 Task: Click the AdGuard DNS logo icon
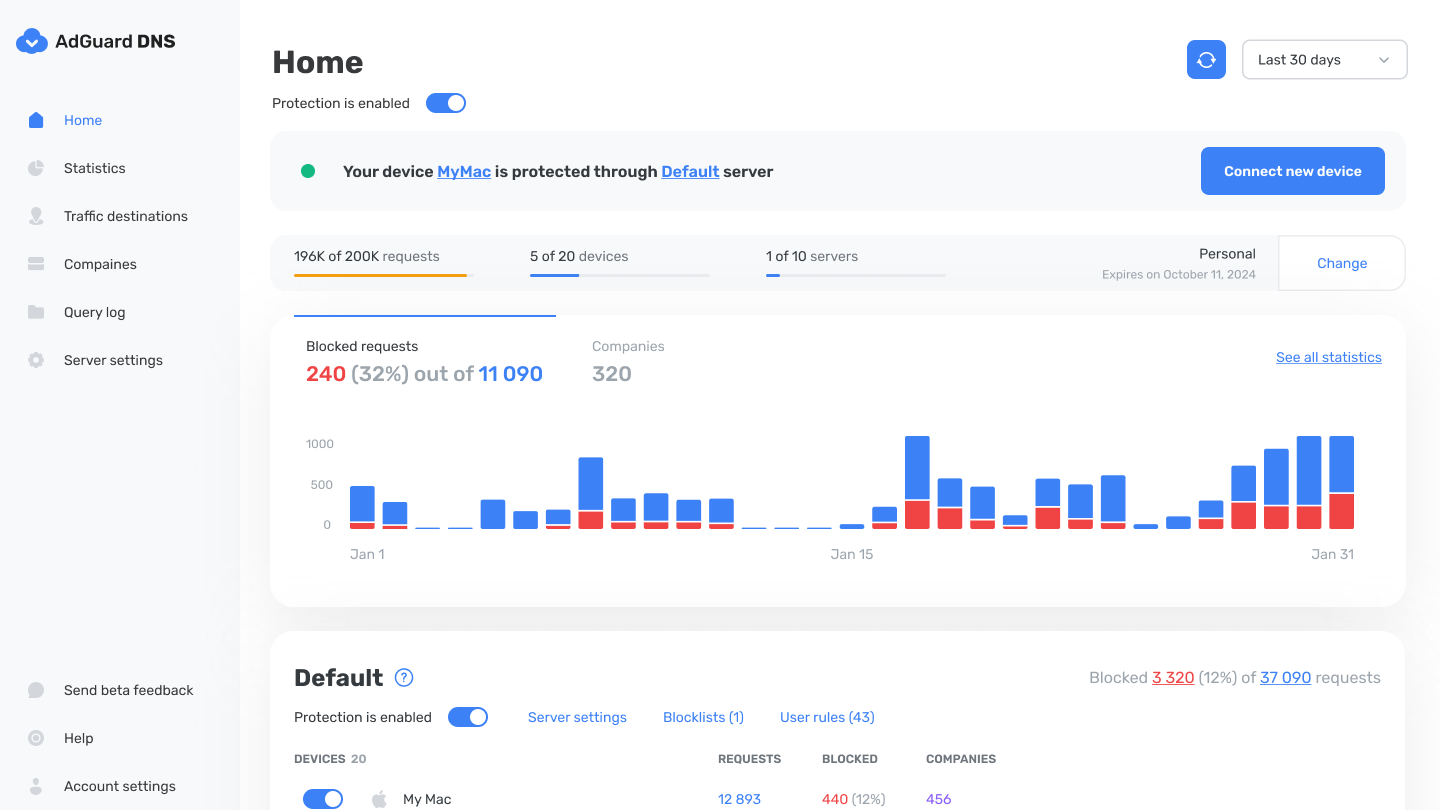tap(32, 41)
